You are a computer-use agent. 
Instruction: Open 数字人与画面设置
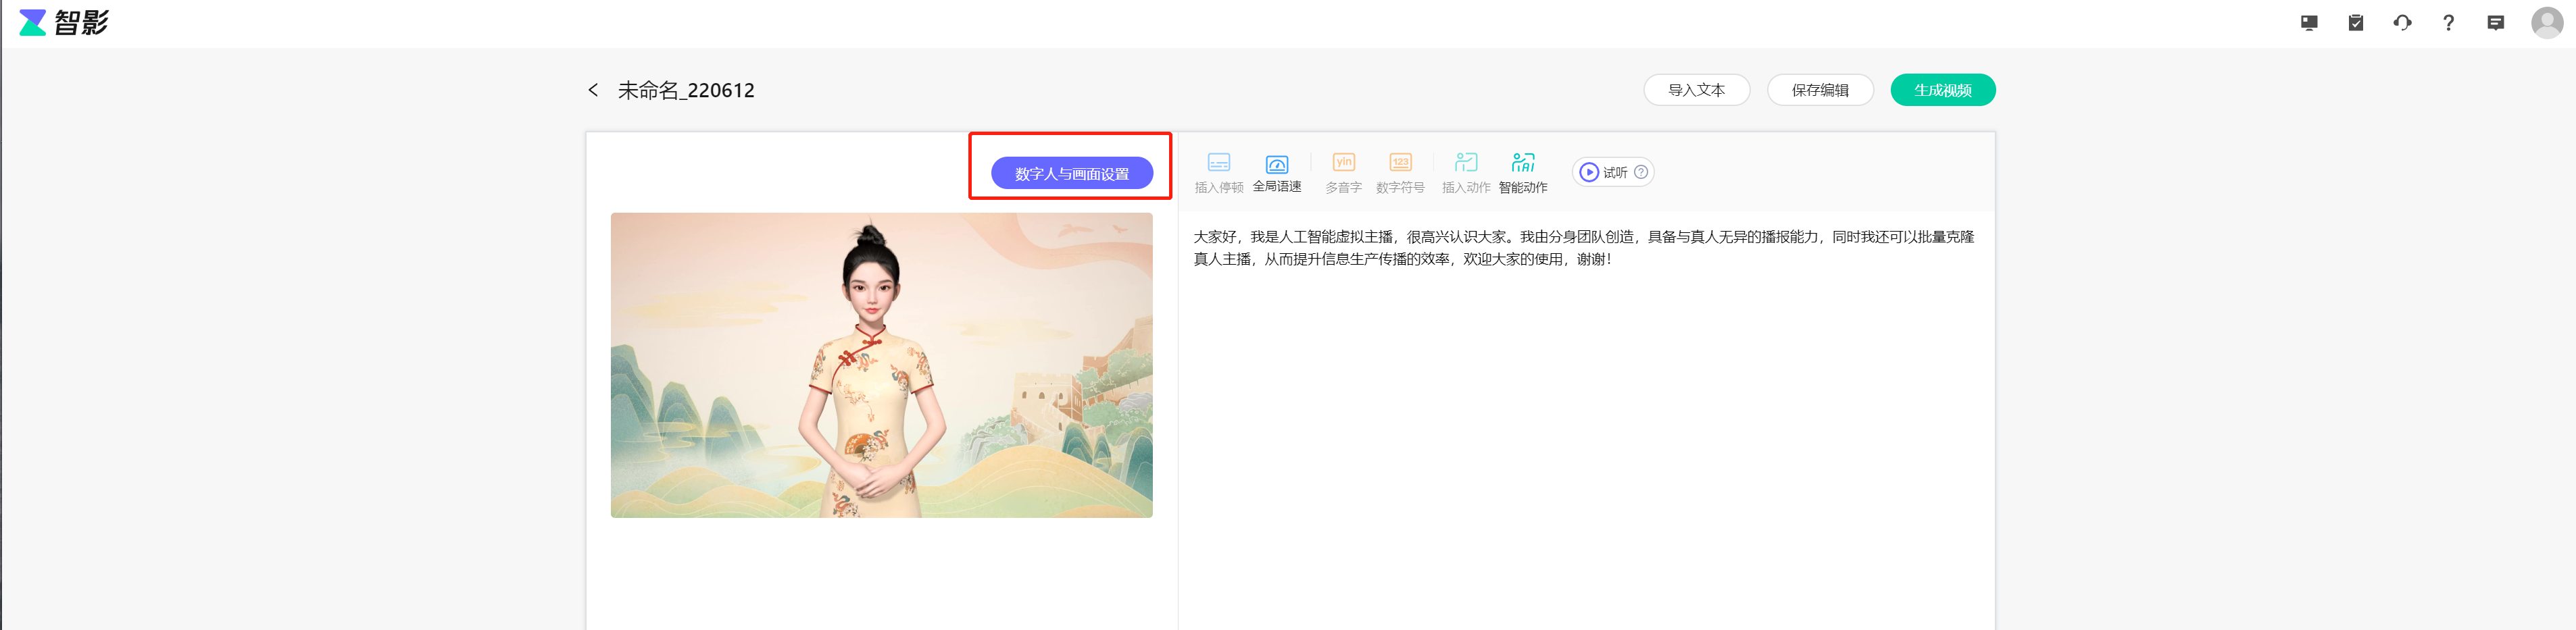pos(1071,173)
